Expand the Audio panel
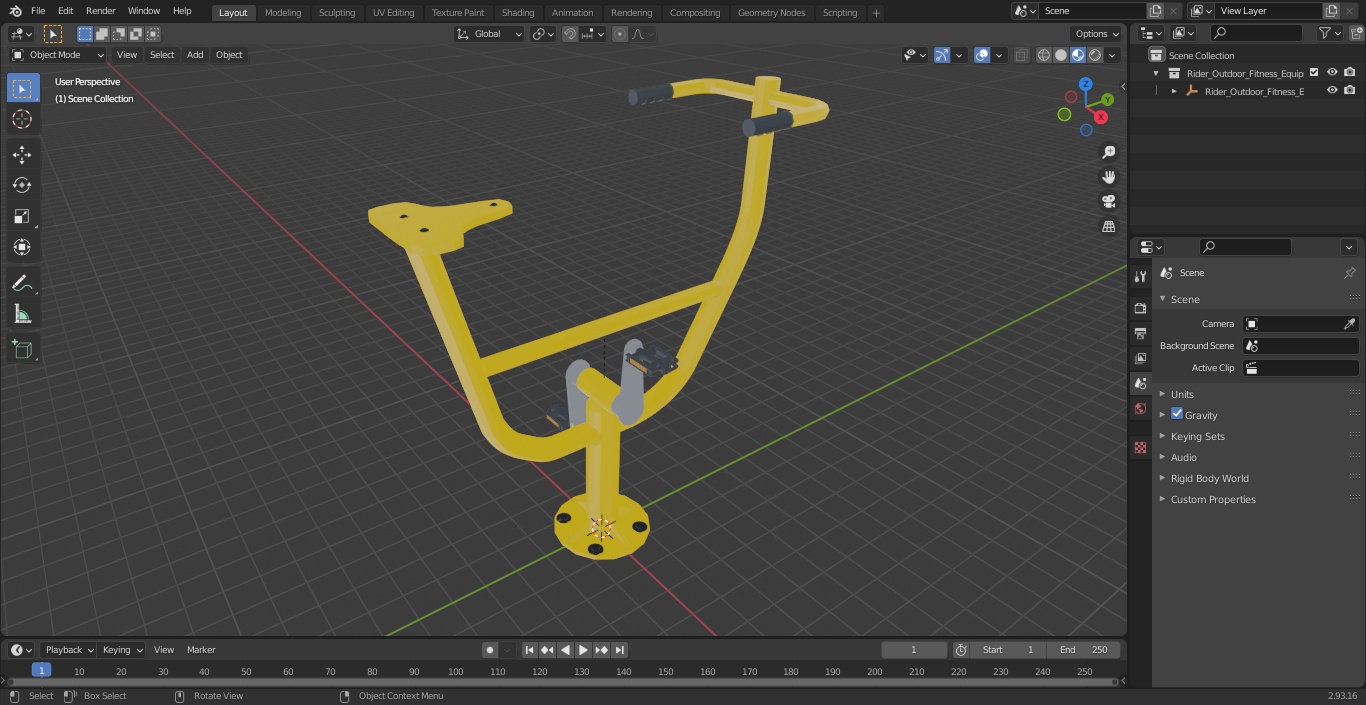The height and width of the screenshot is (705, 1366). tap(1184, 457)
